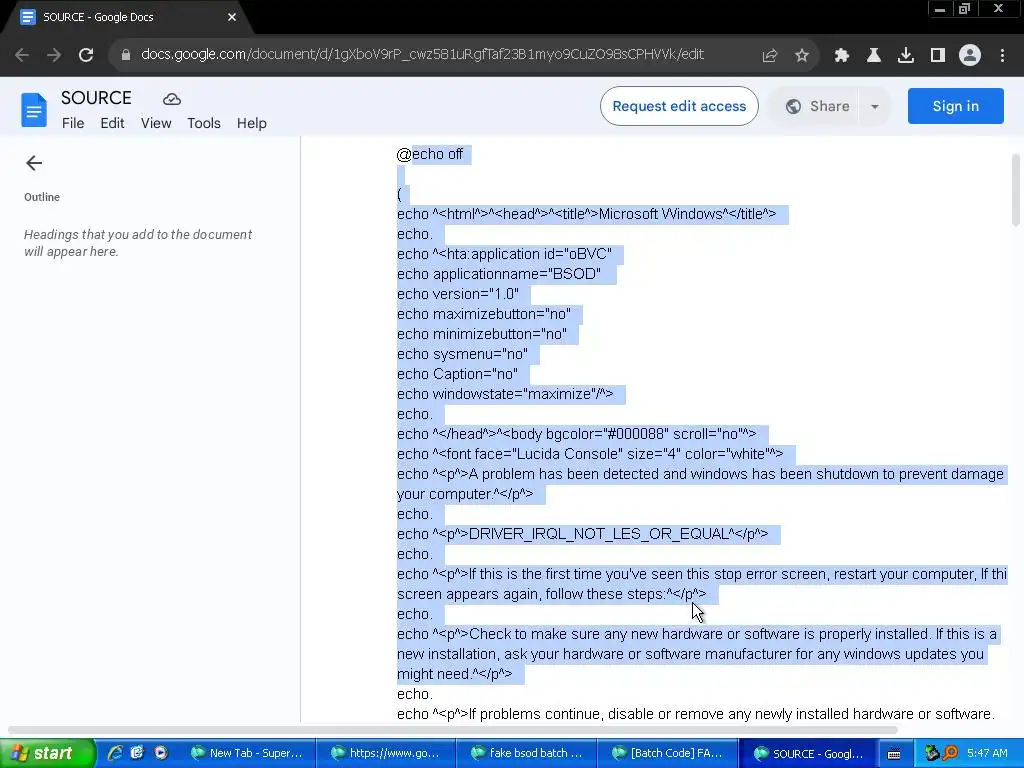Bookmark this page with the star icon
1024x768 pixels.
[x=802, y=56]
